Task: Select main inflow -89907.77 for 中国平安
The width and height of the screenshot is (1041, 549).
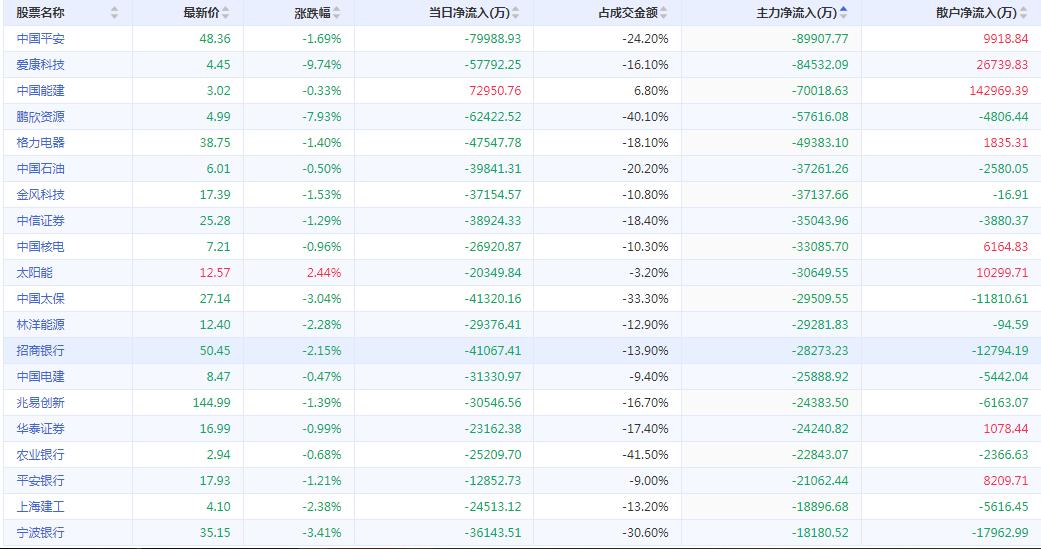Action: (820, 39)
